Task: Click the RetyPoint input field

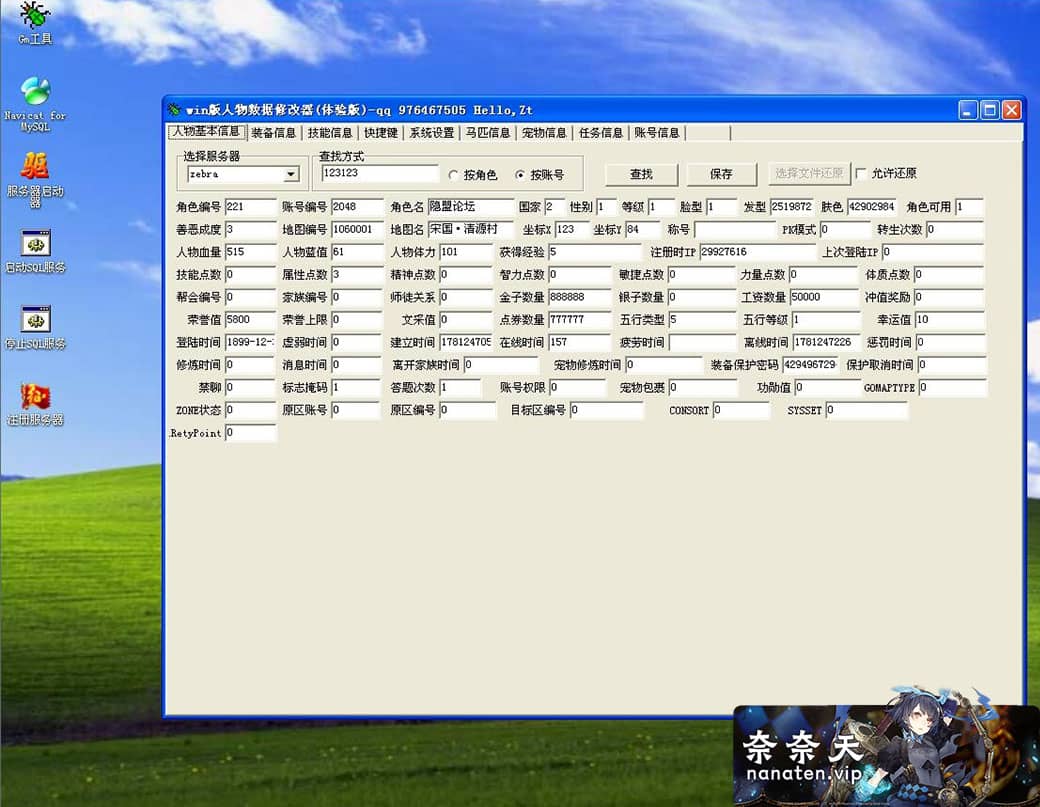Action: point(250,432)
